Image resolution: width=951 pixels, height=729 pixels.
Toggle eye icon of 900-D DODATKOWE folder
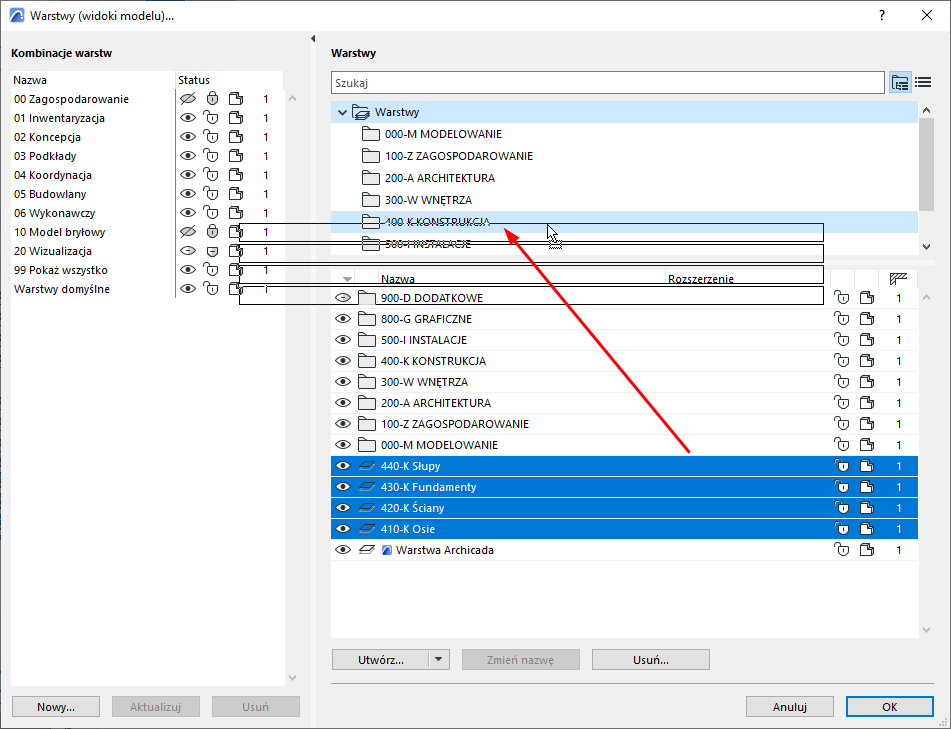[x=343, y=298]
